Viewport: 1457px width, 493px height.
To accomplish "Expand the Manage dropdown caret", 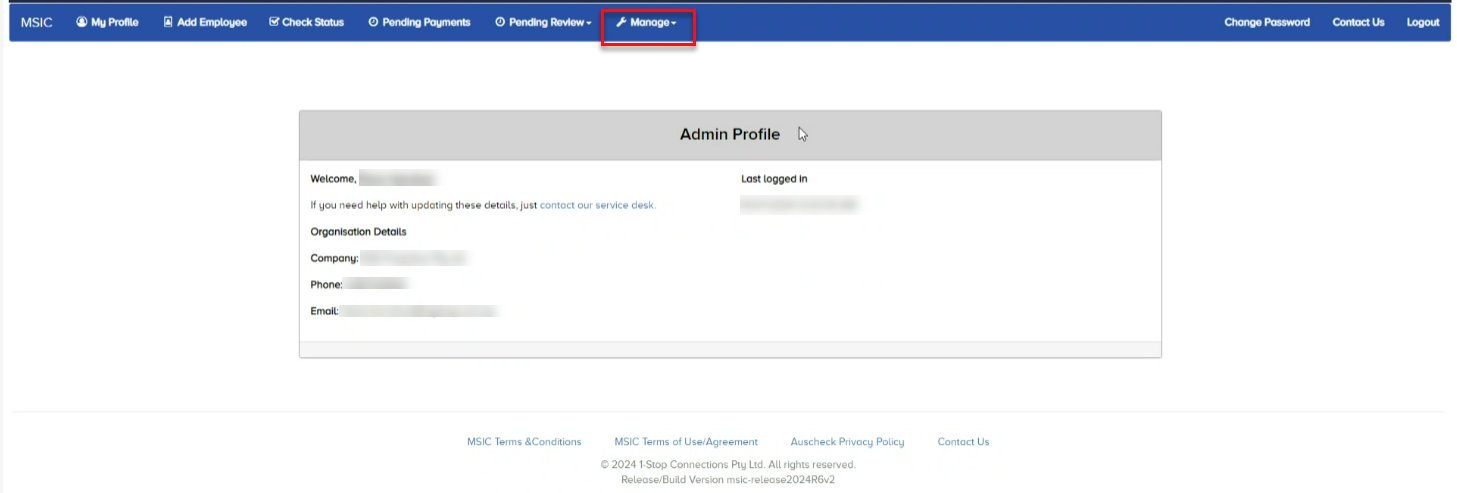I will tap(674, 23).
